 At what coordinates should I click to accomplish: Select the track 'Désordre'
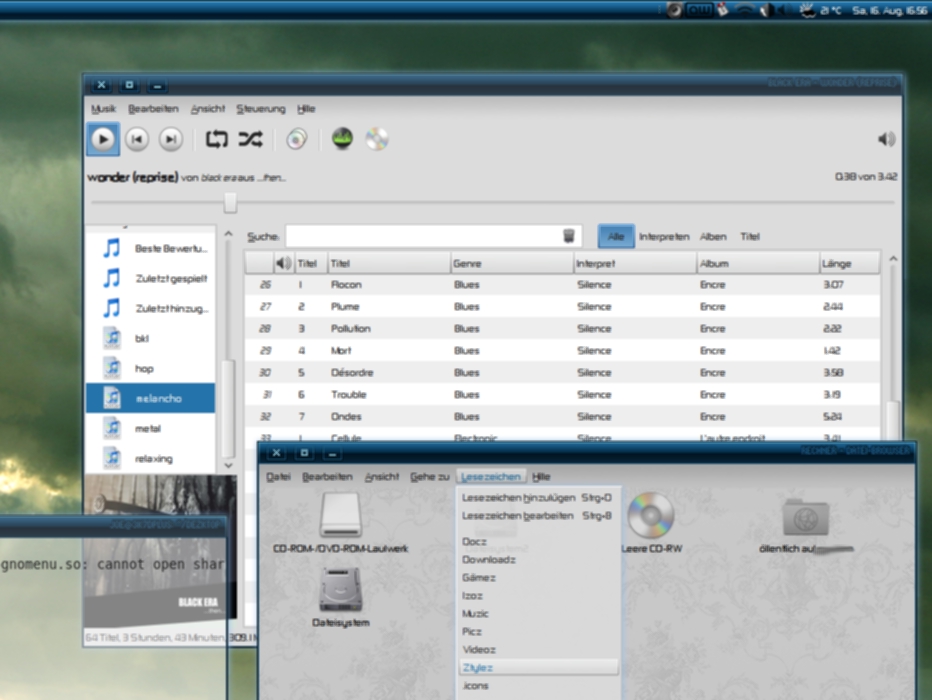click(x=562, y=373)
